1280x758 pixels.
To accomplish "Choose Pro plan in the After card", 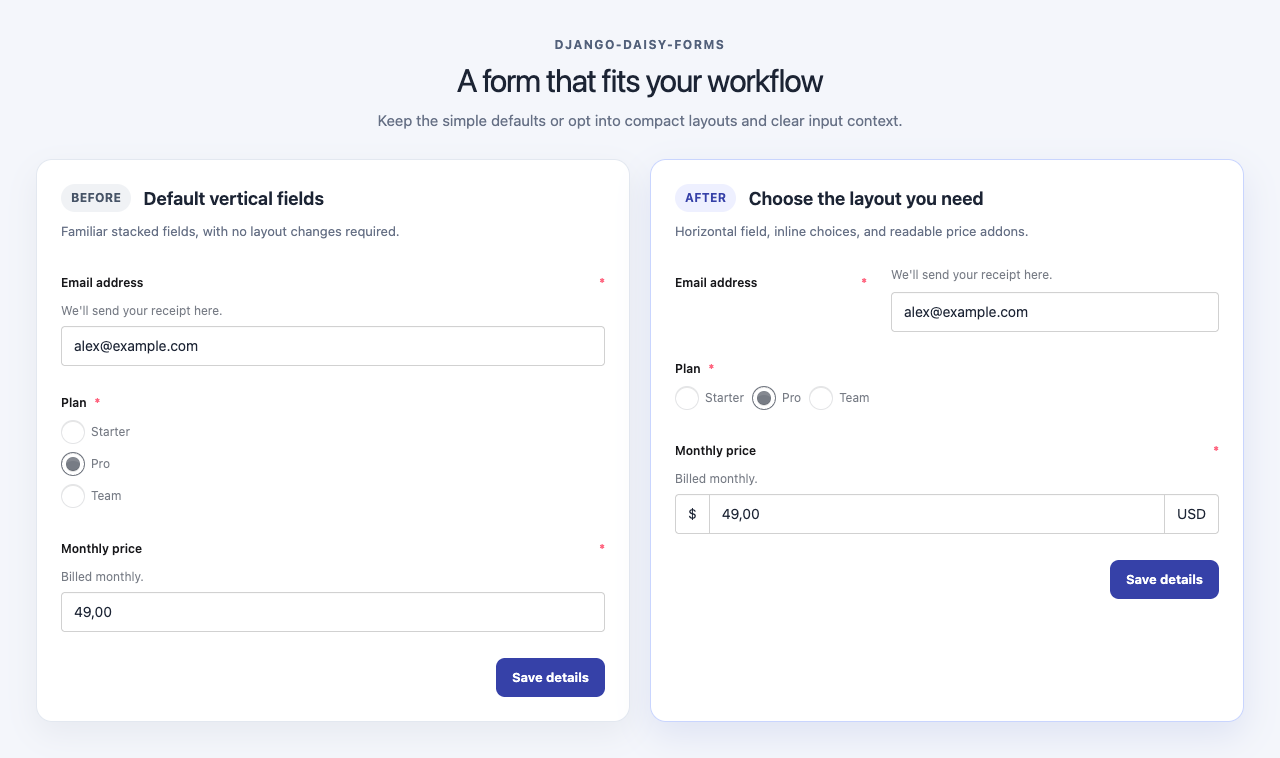I will point(764,398).
